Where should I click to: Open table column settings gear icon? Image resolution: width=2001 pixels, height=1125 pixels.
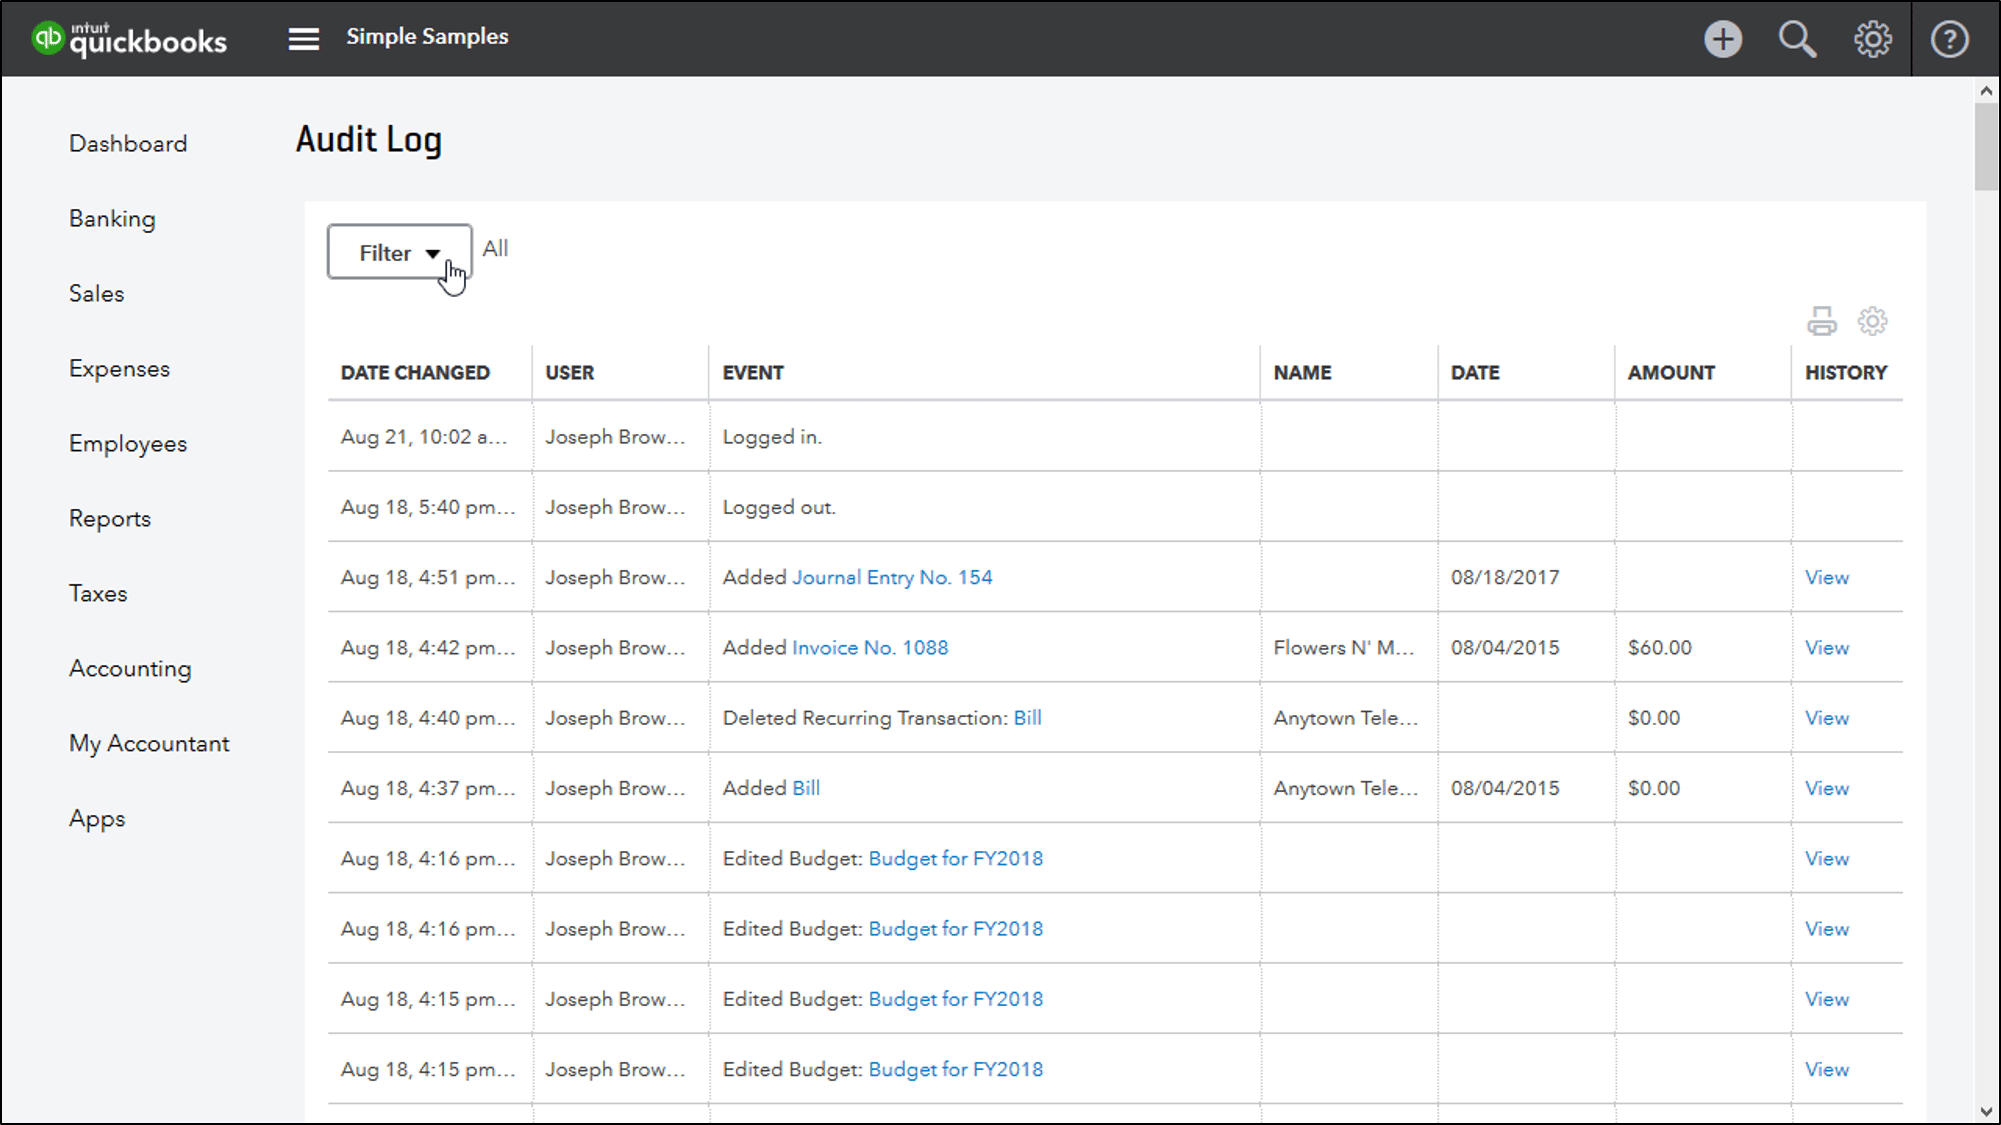(1872, 321)
